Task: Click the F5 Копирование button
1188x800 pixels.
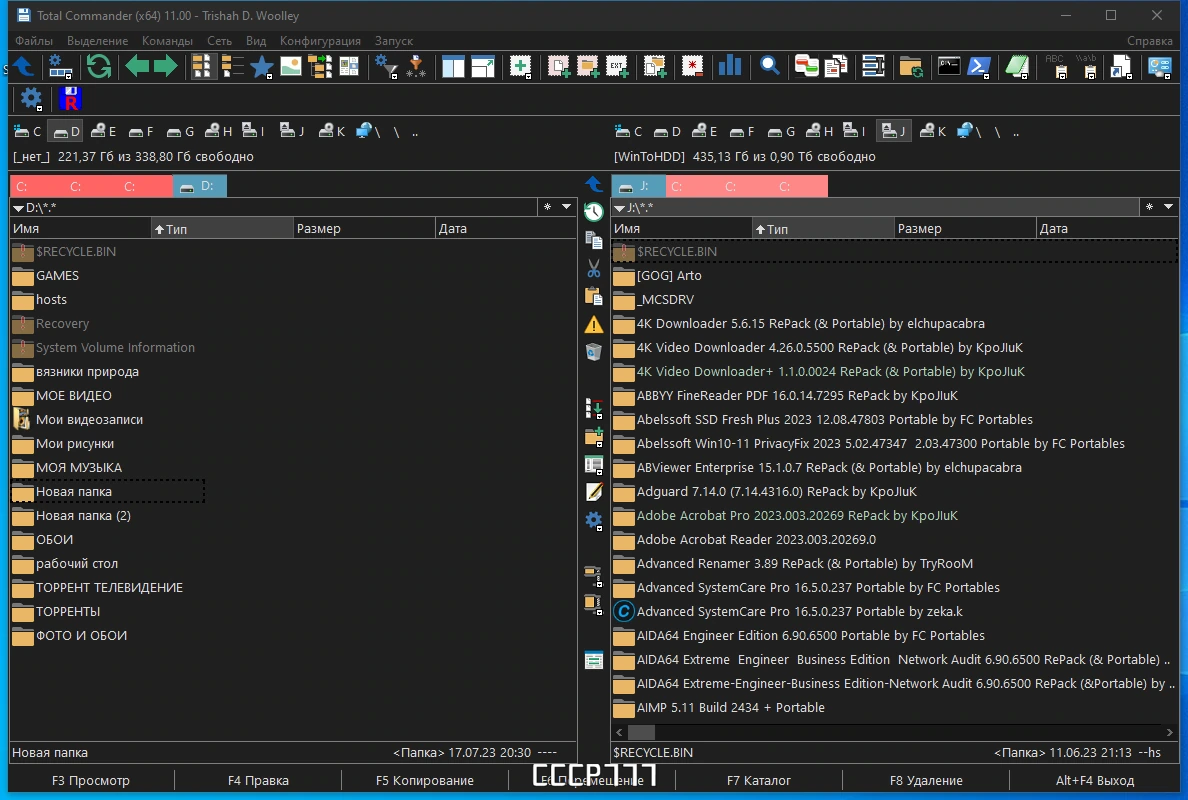Action: coord(424,780)
